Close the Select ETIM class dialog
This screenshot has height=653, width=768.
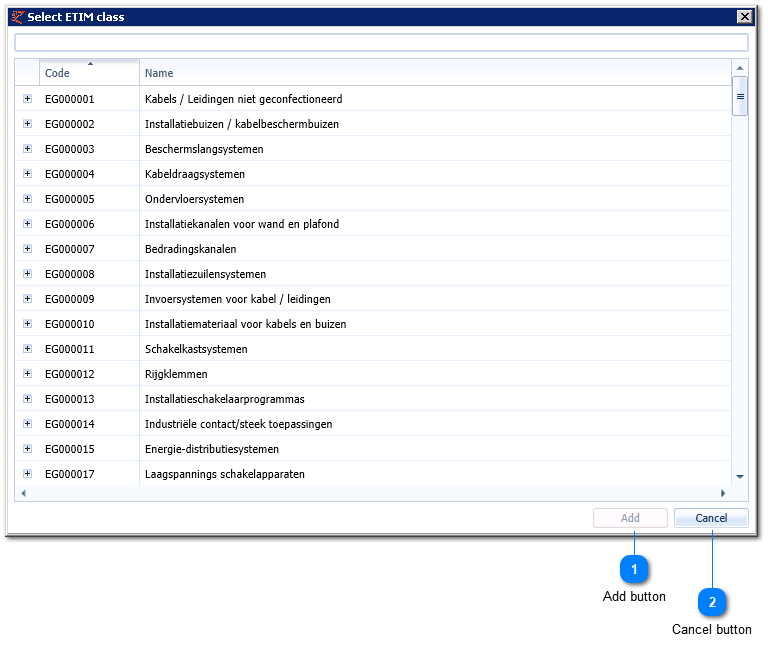(744, 17)
